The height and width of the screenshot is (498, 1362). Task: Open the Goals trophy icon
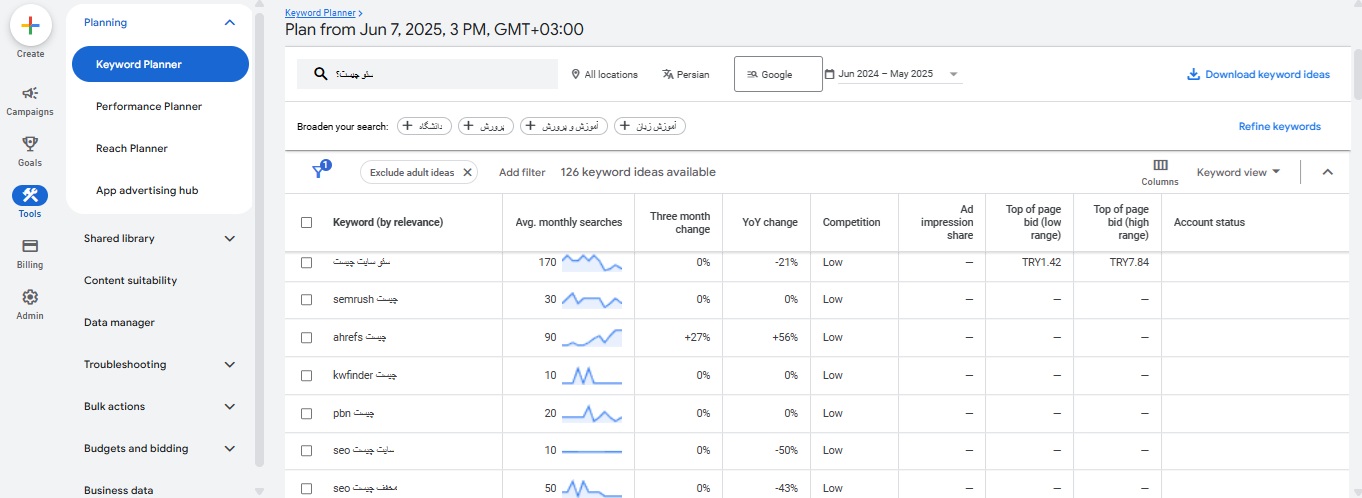click(x=30, y=144)
